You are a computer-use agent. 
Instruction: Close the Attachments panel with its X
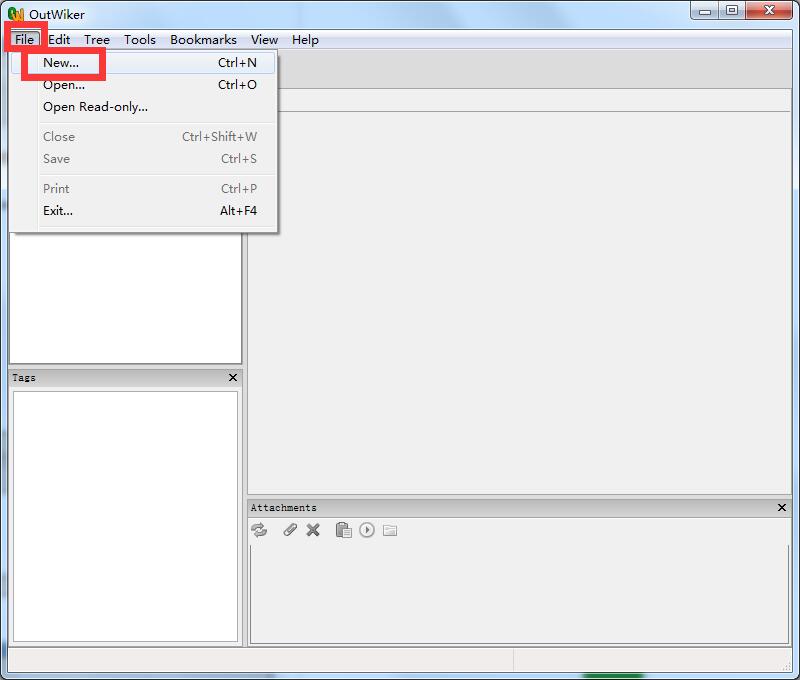[x=783, y=507]
